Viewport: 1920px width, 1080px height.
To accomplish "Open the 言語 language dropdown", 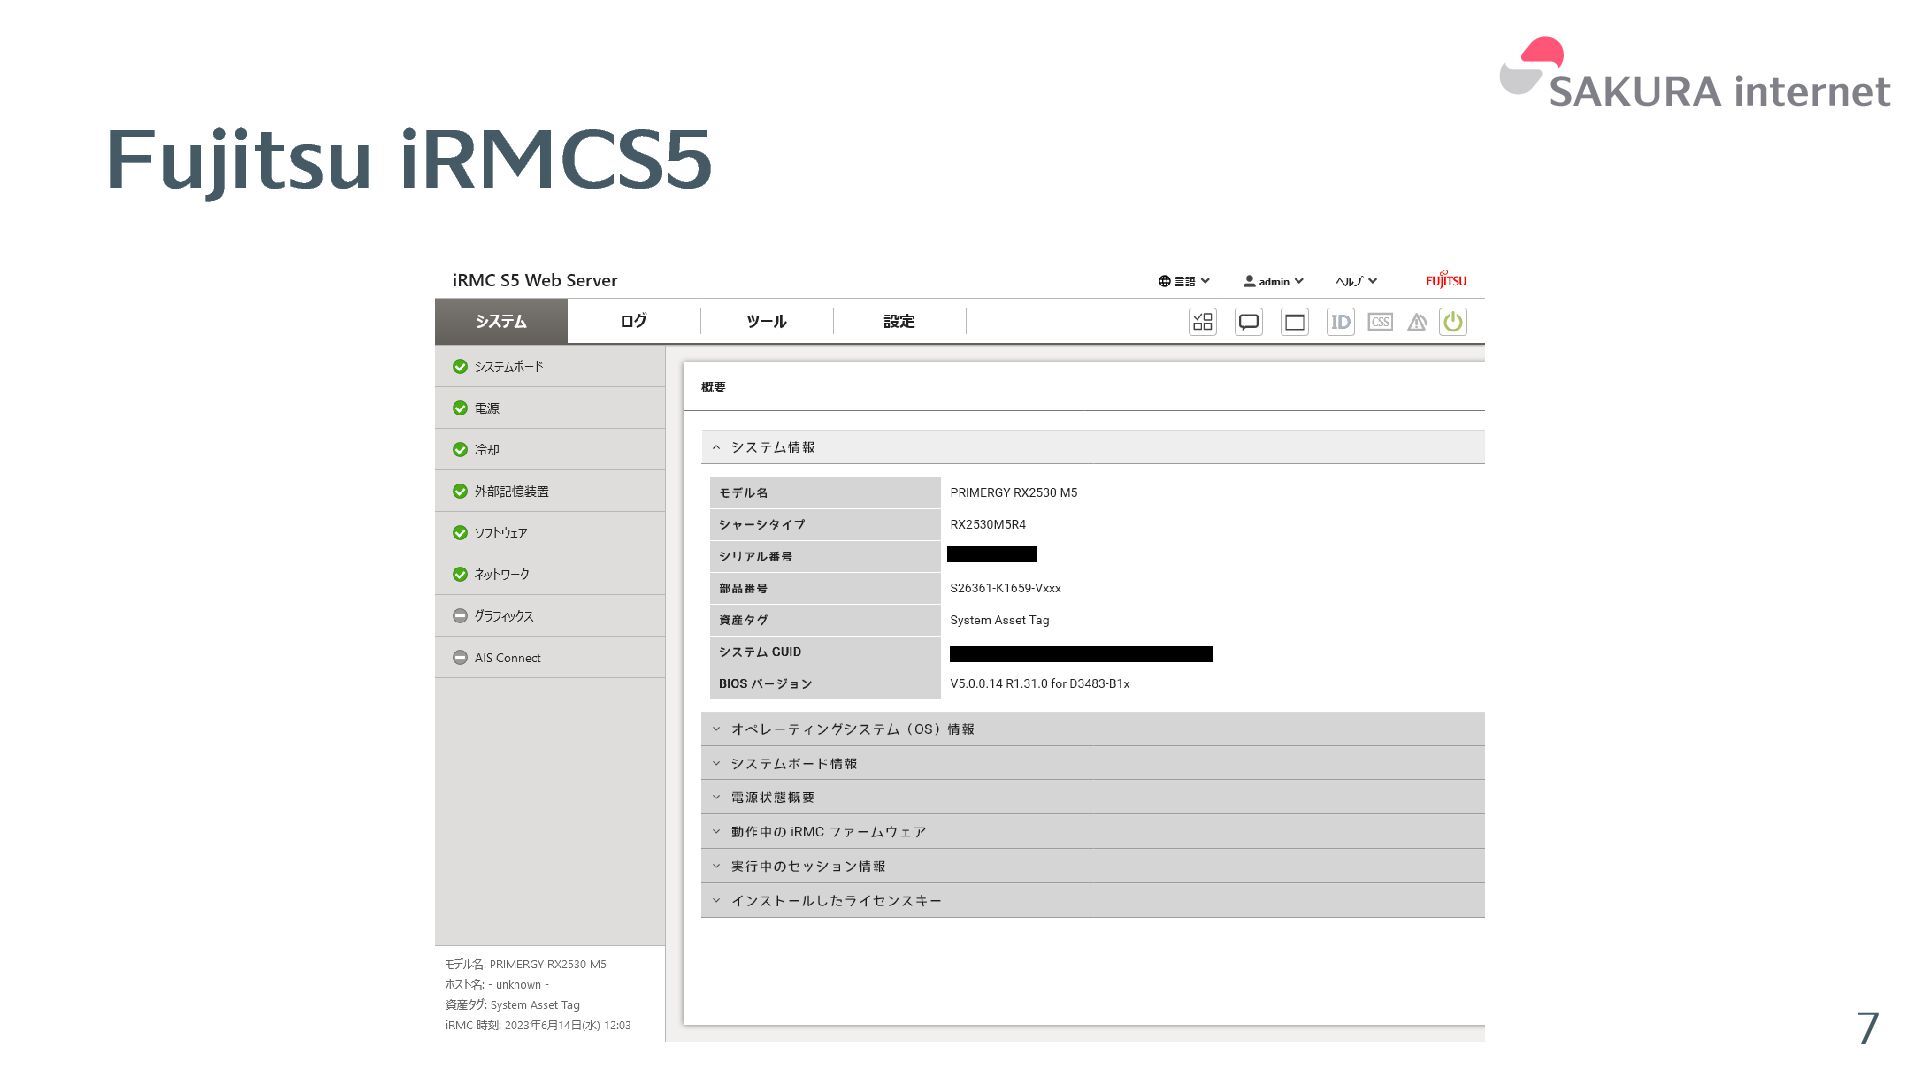I will click(x=1184, y=281).
